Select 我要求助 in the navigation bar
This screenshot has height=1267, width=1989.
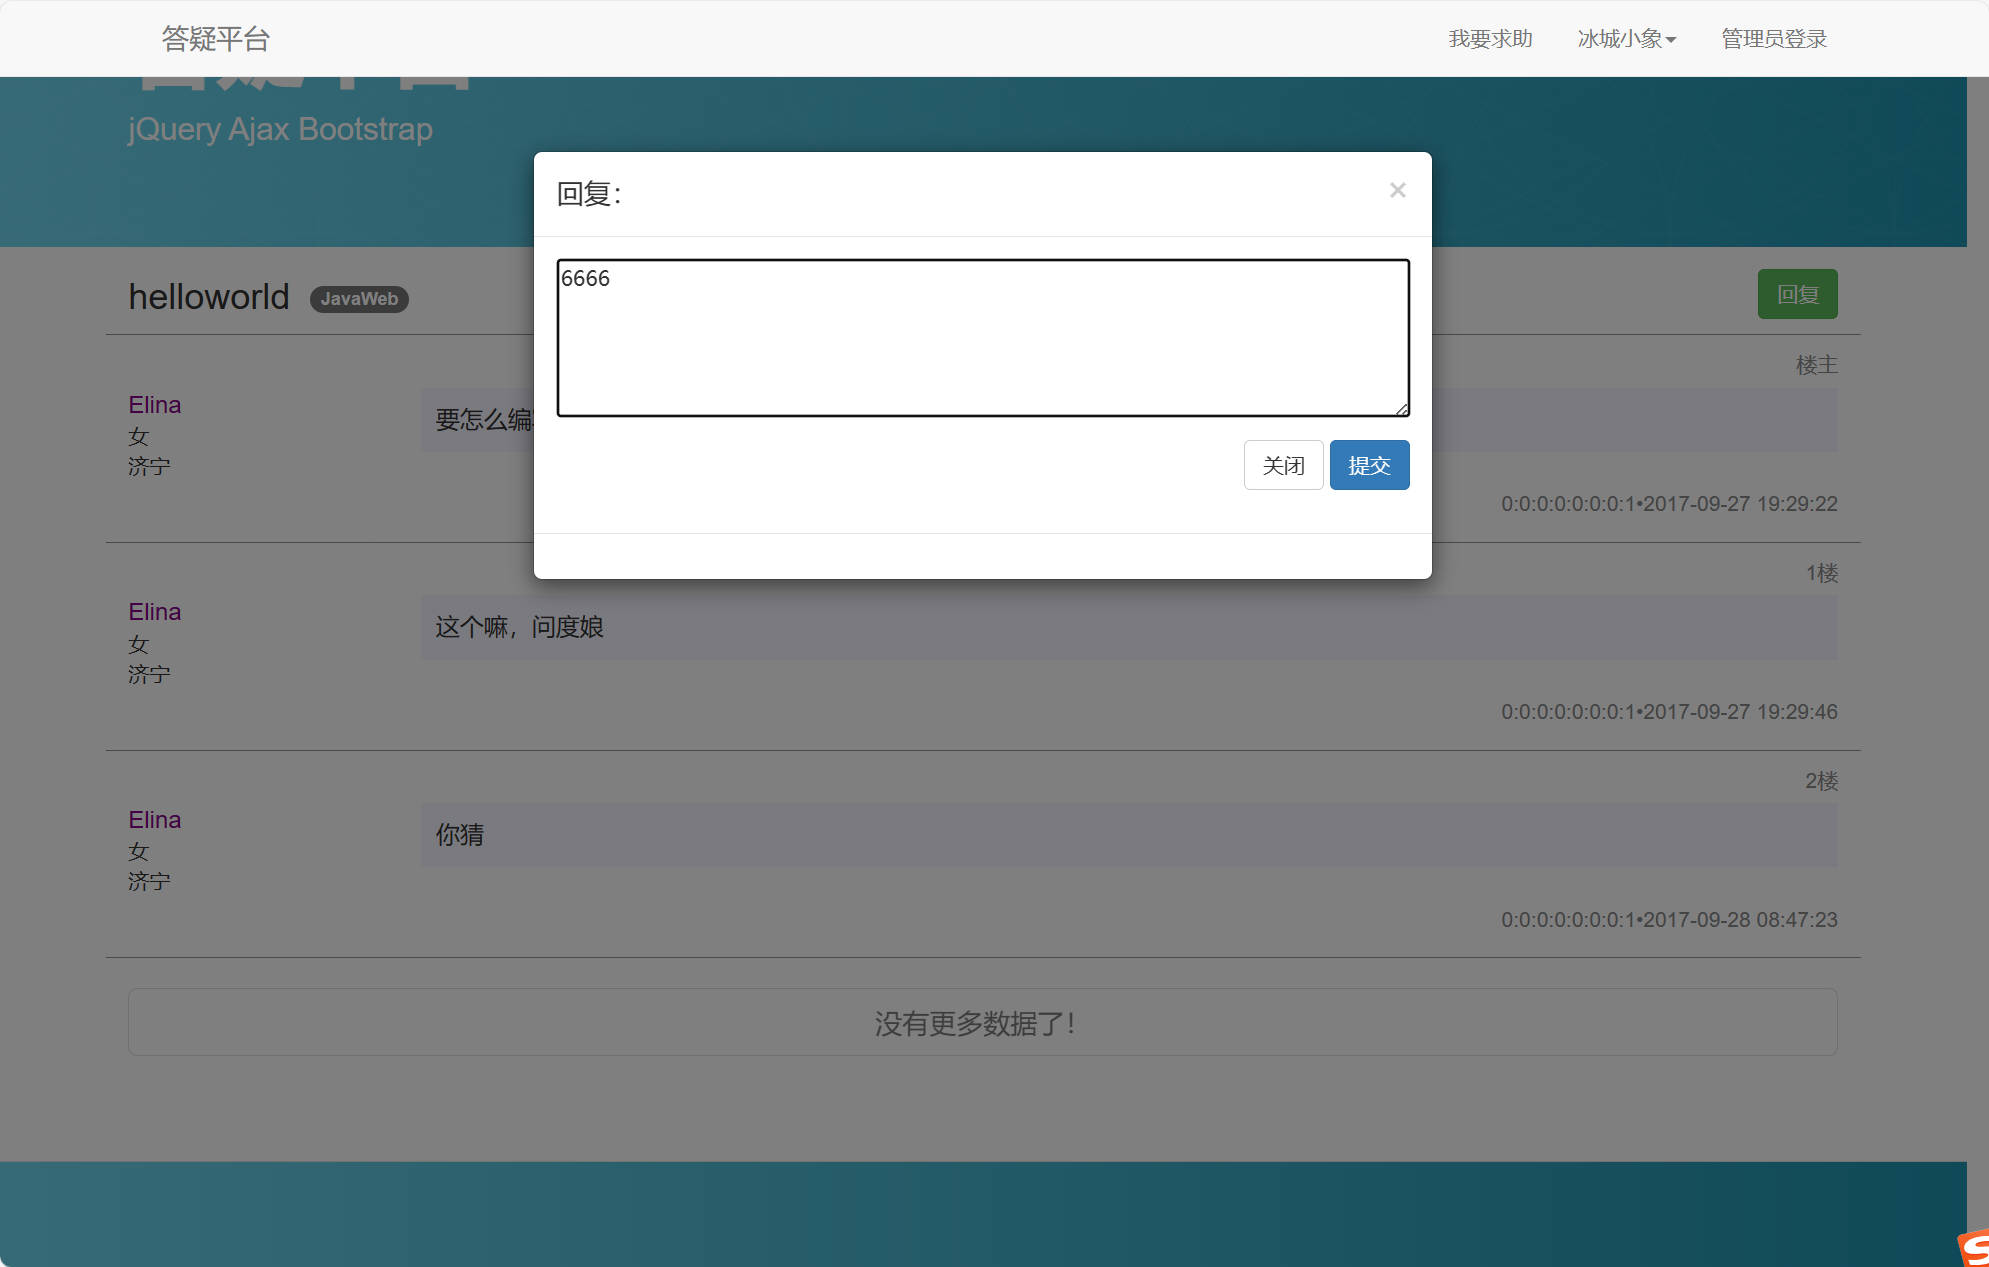[x=1490, y=39]
